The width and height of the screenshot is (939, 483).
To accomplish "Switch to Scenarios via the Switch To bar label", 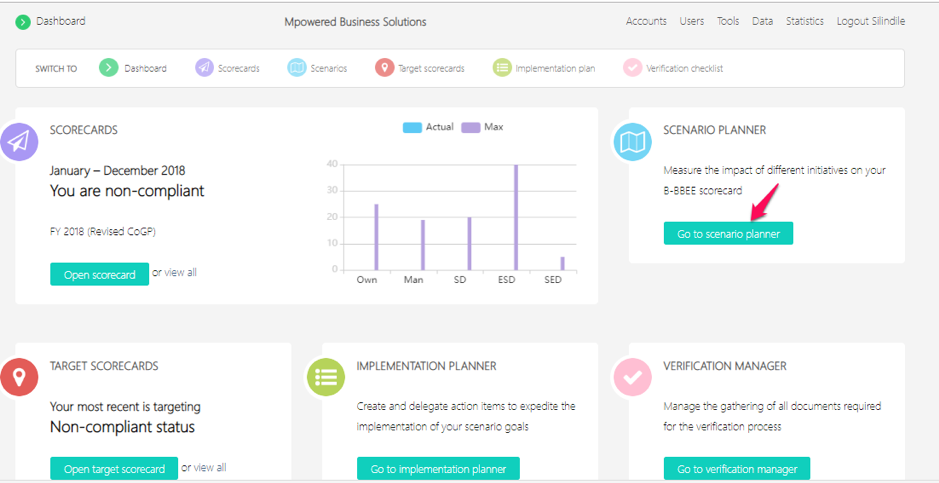I will click(329, 68).
